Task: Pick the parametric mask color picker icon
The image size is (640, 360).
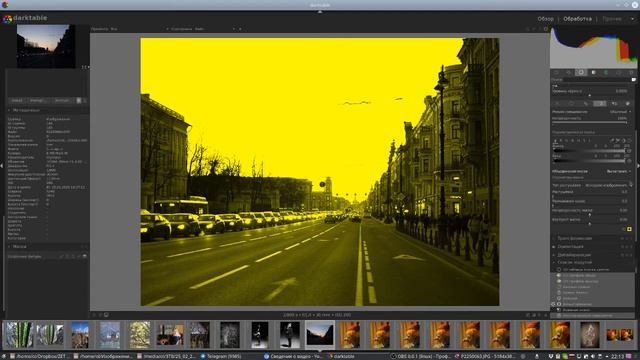Action: click(612, 140)
